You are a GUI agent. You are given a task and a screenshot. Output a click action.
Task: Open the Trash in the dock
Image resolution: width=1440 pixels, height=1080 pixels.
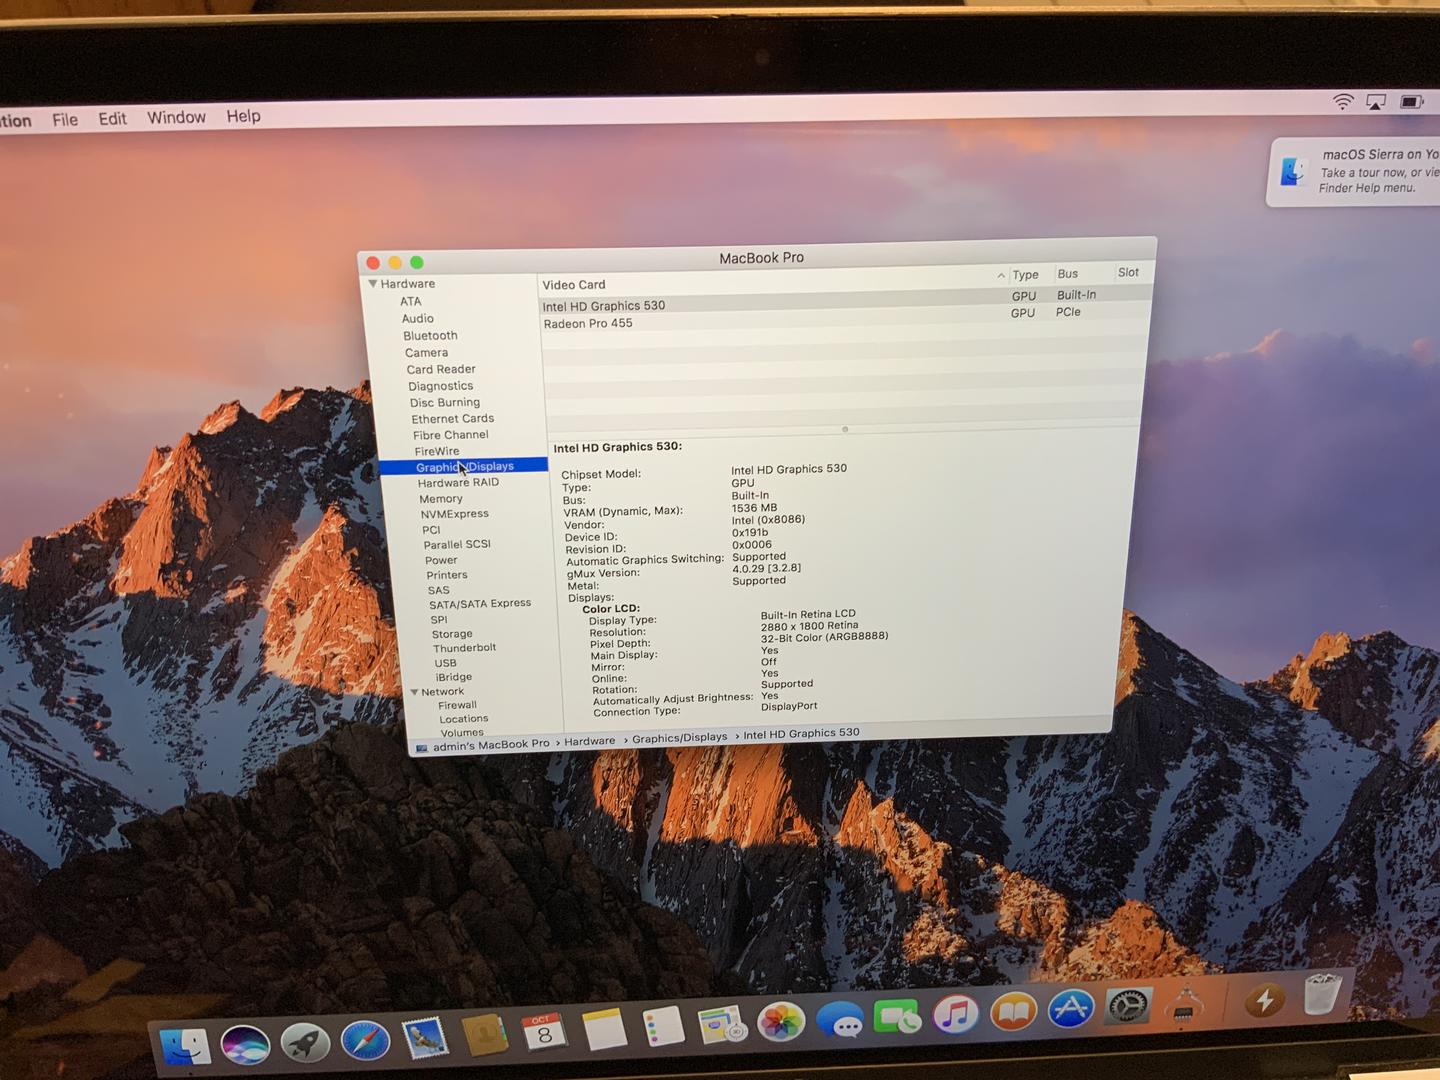pos(1322,994)
